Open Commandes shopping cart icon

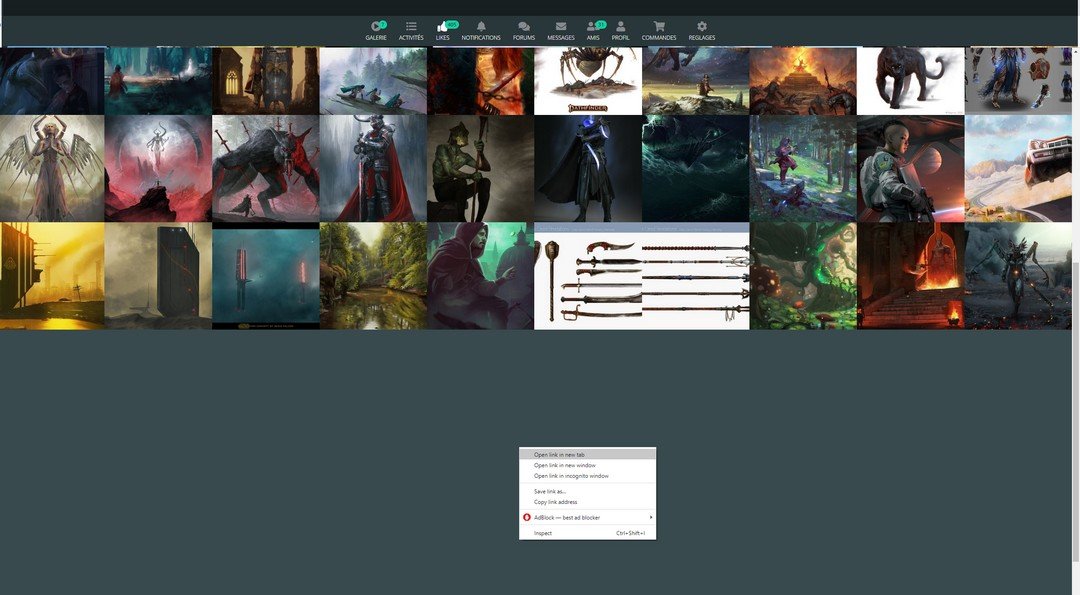pos(659,27)
